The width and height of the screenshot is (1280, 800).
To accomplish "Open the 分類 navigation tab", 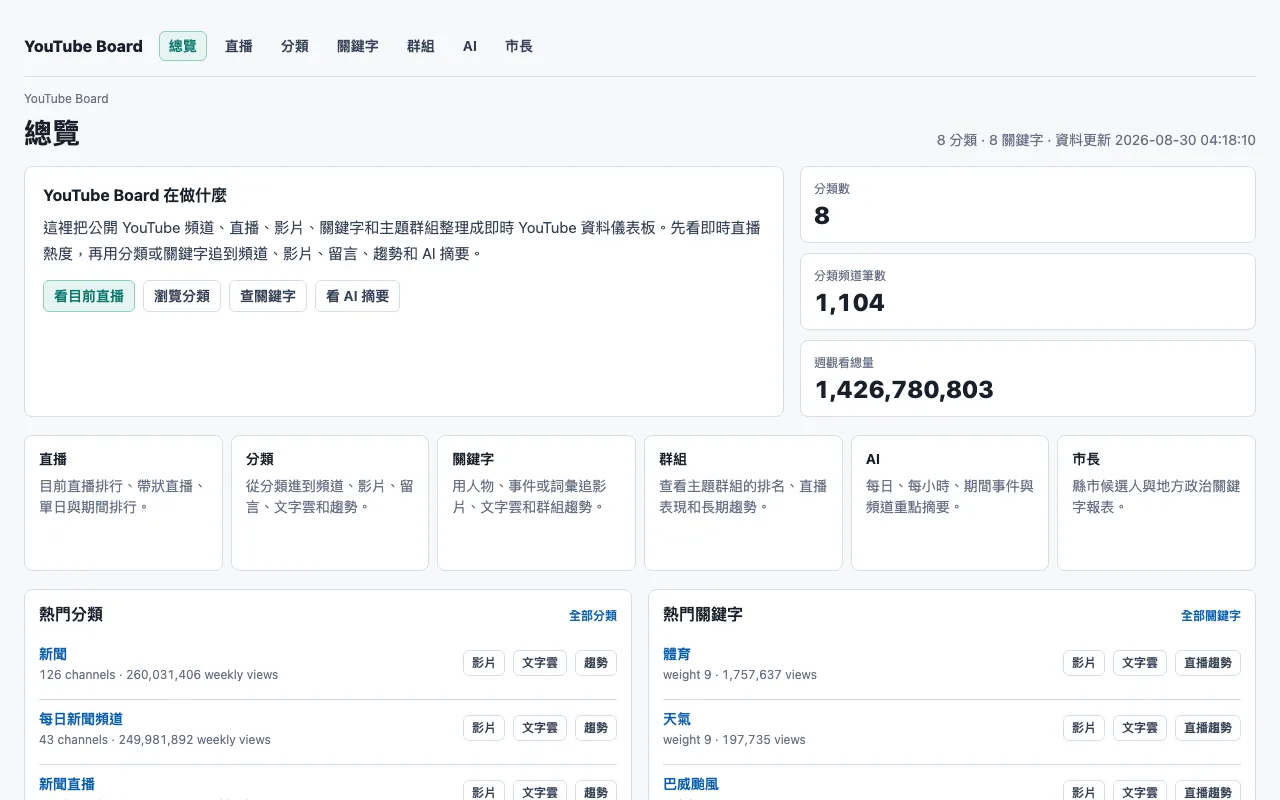I will pos(295,46).
